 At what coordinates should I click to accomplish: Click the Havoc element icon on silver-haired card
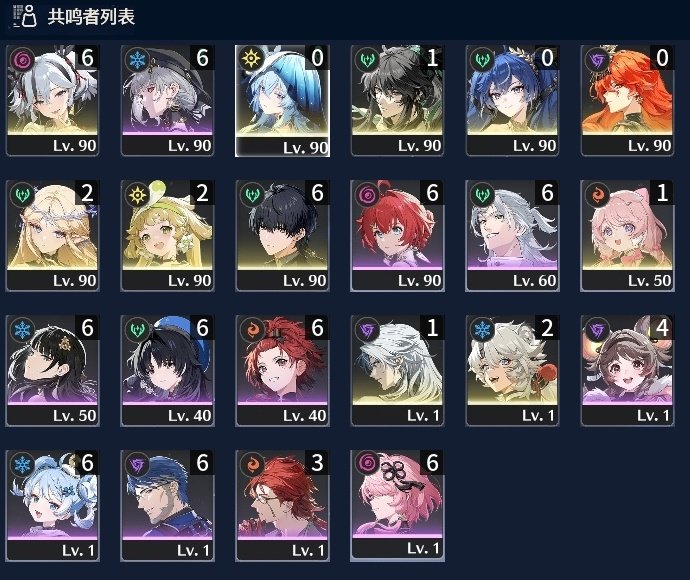22,59
